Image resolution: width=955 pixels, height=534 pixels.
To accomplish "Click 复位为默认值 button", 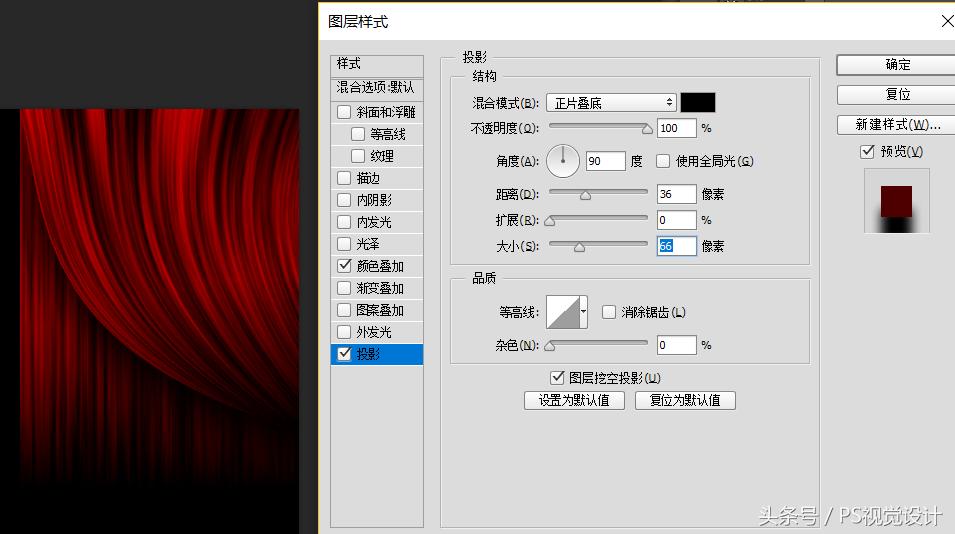I will point(685,401).
